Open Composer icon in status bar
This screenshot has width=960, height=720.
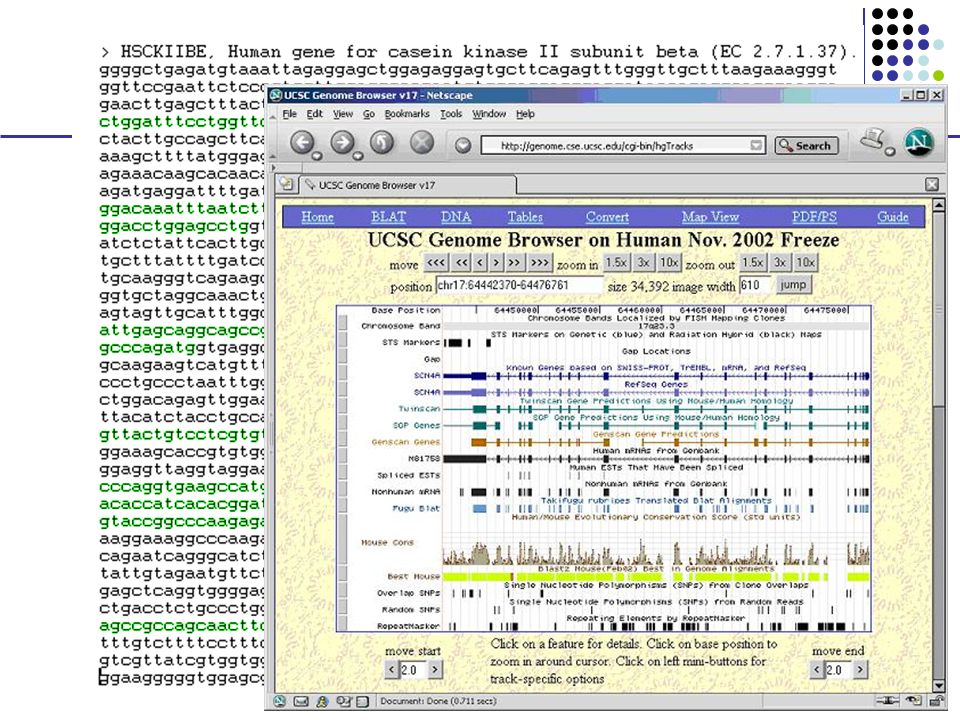[x=343, y=702]
